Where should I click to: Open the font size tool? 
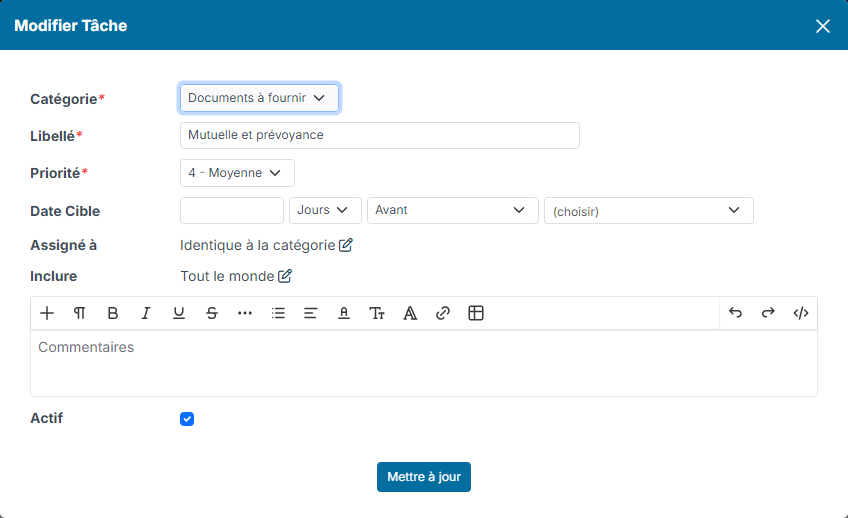[x=377, y=313]
